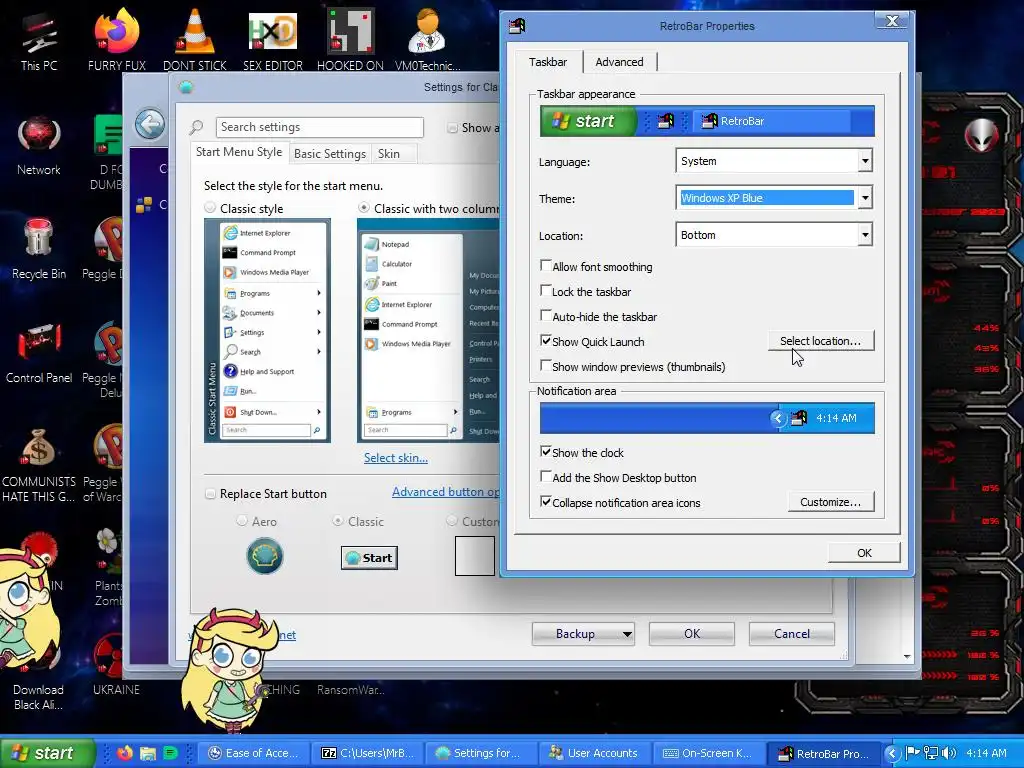Click OK in the Settings window
1024x768 pixels.
tap(692, 633)
